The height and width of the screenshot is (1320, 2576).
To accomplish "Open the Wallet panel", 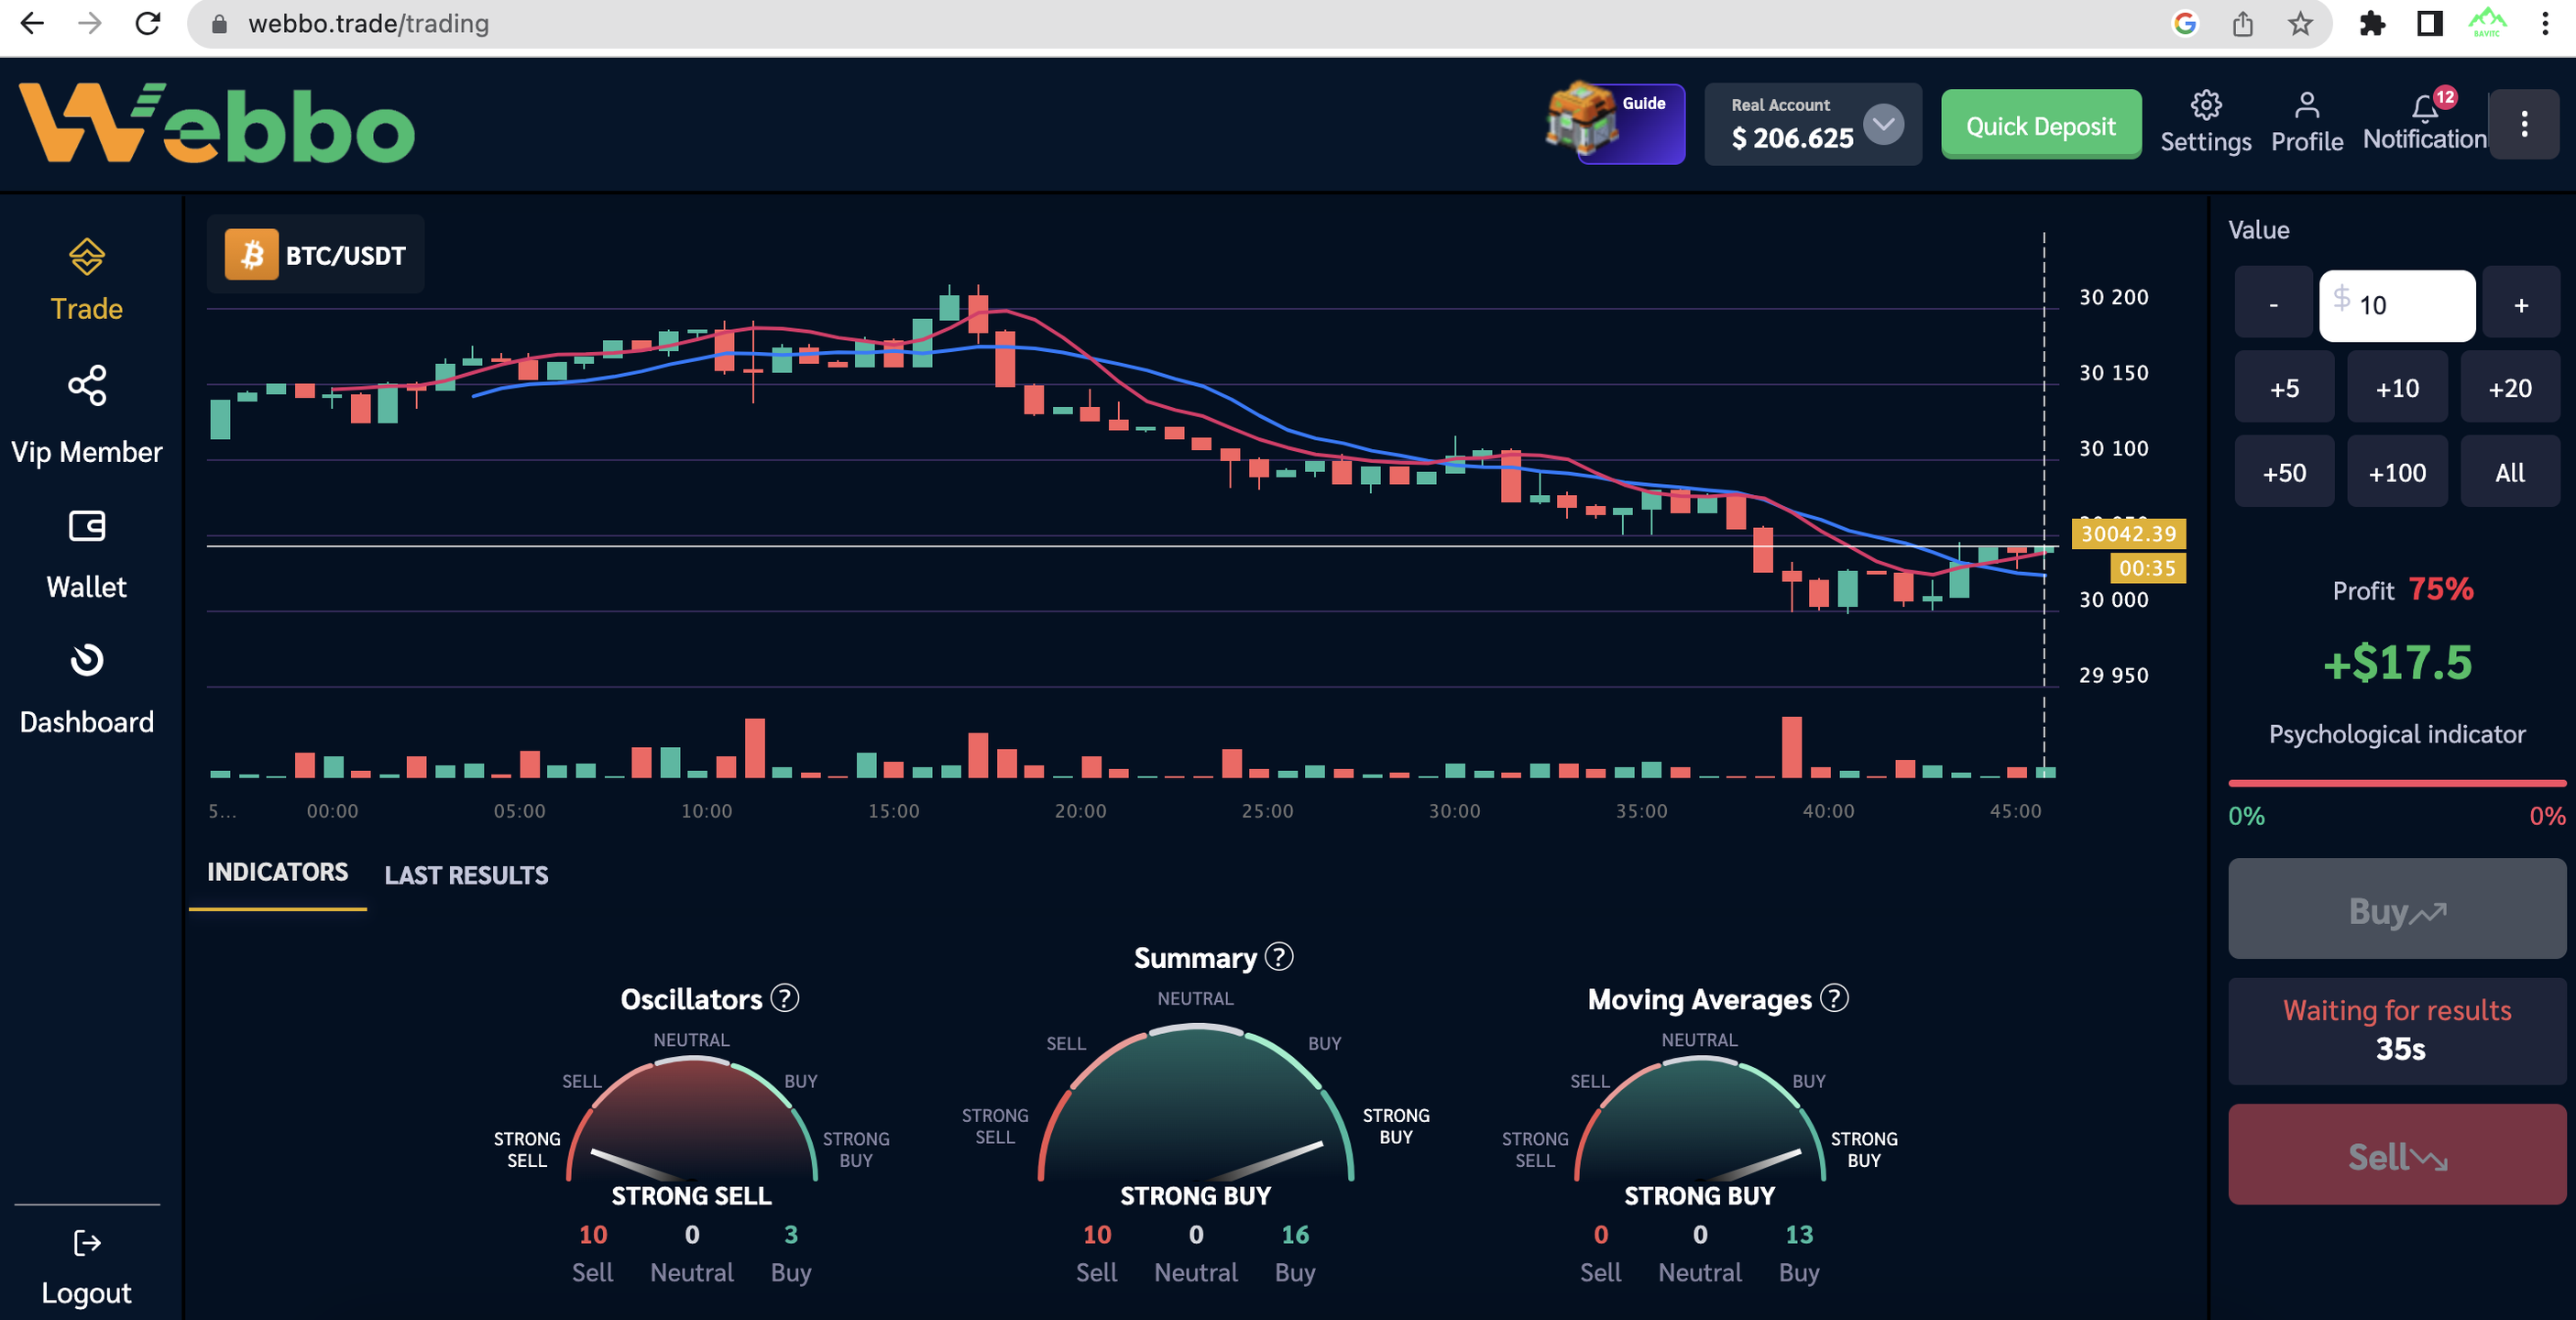I will [86, 552].
